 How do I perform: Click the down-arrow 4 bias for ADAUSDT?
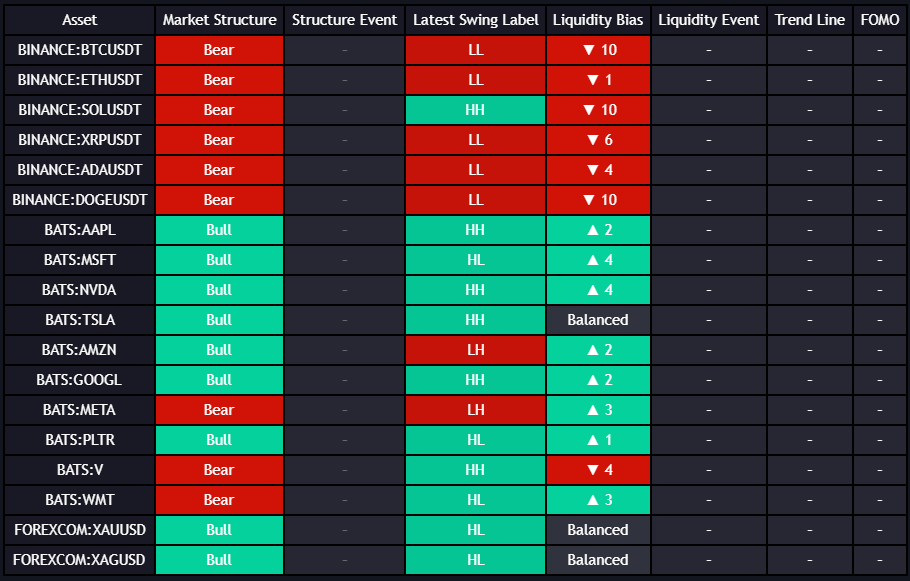pyautogui.click(x=598, y=170)
